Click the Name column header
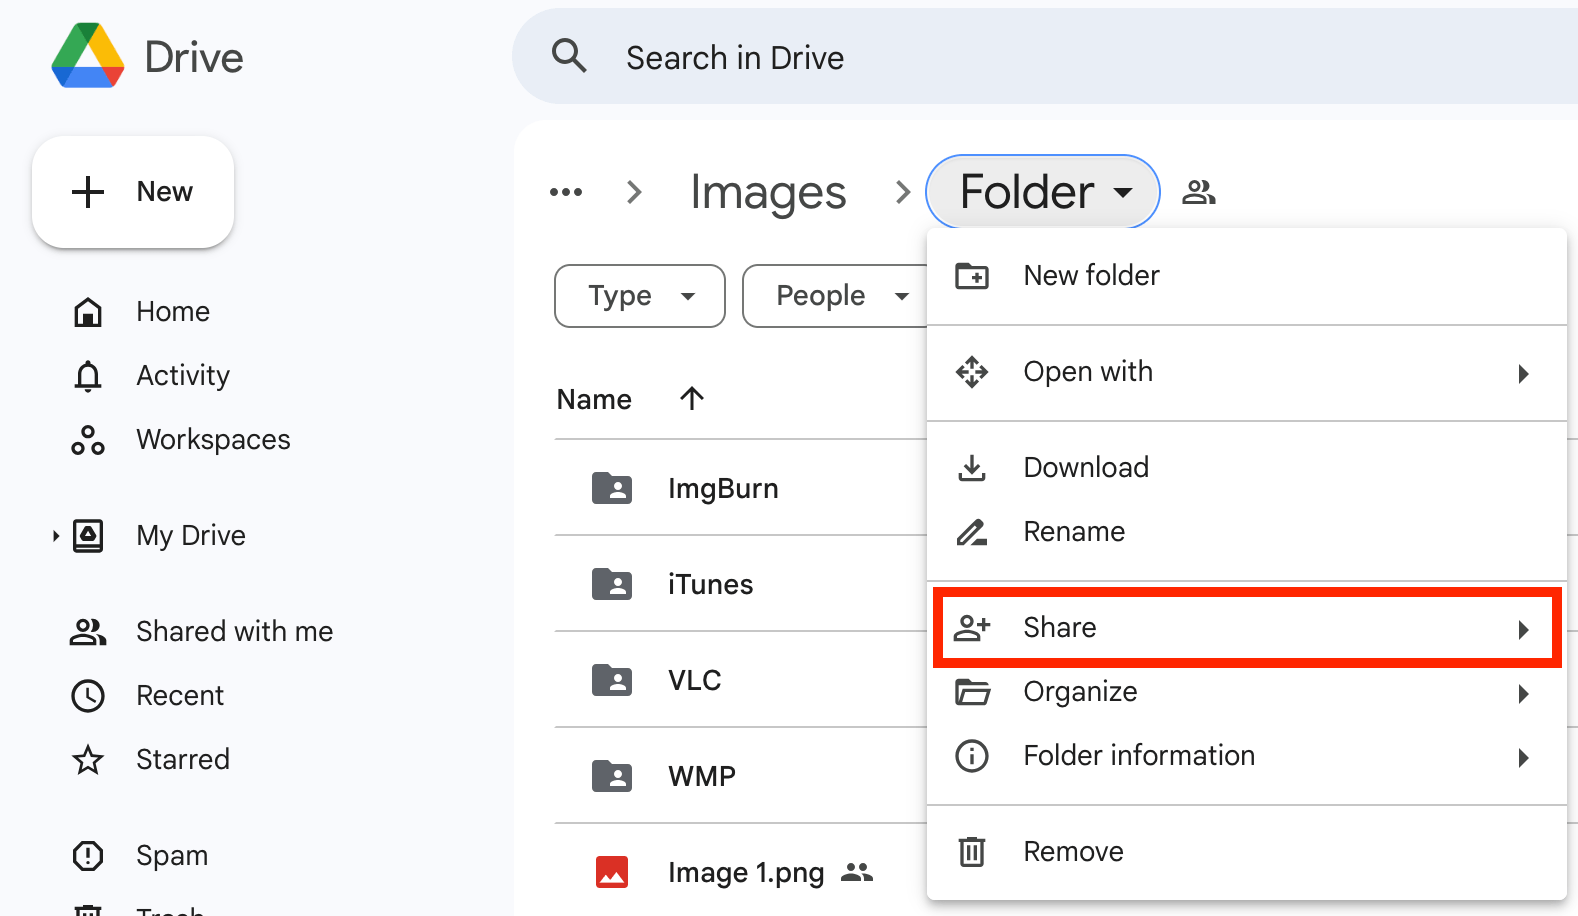The height and width of the screenshot is (916, 1578). pyautogui.click(x=594, y=400)
